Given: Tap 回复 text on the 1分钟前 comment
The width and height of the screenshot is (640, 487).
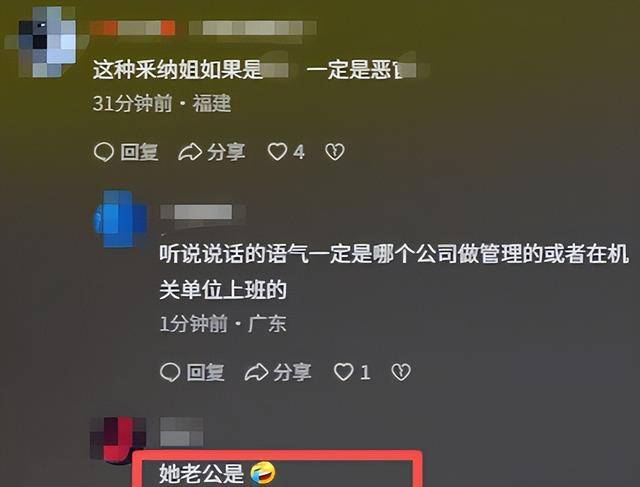Looking at the screenshot, I should tap(205, 372).
